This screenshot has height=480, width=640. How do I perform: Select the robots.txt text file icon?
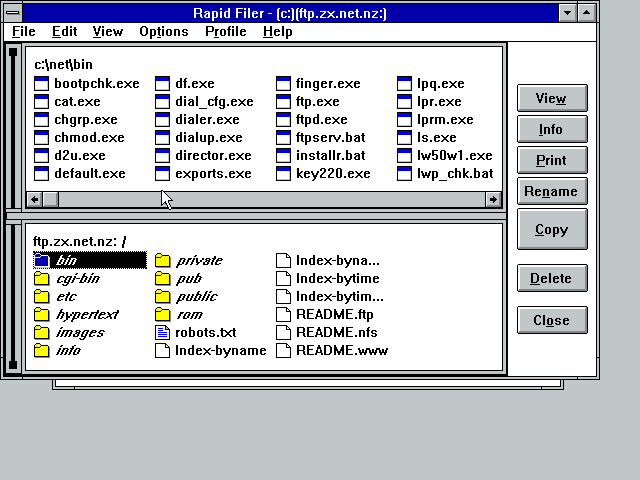click(162, 332)
